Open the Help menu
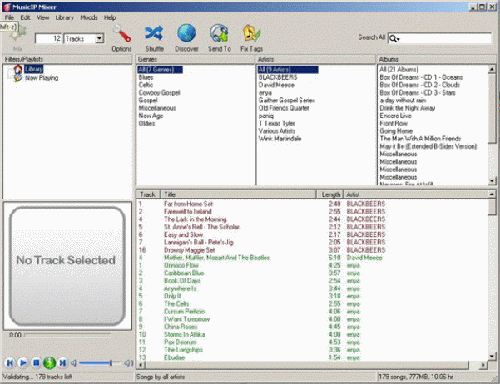The image size is (500, 384). 110,18
